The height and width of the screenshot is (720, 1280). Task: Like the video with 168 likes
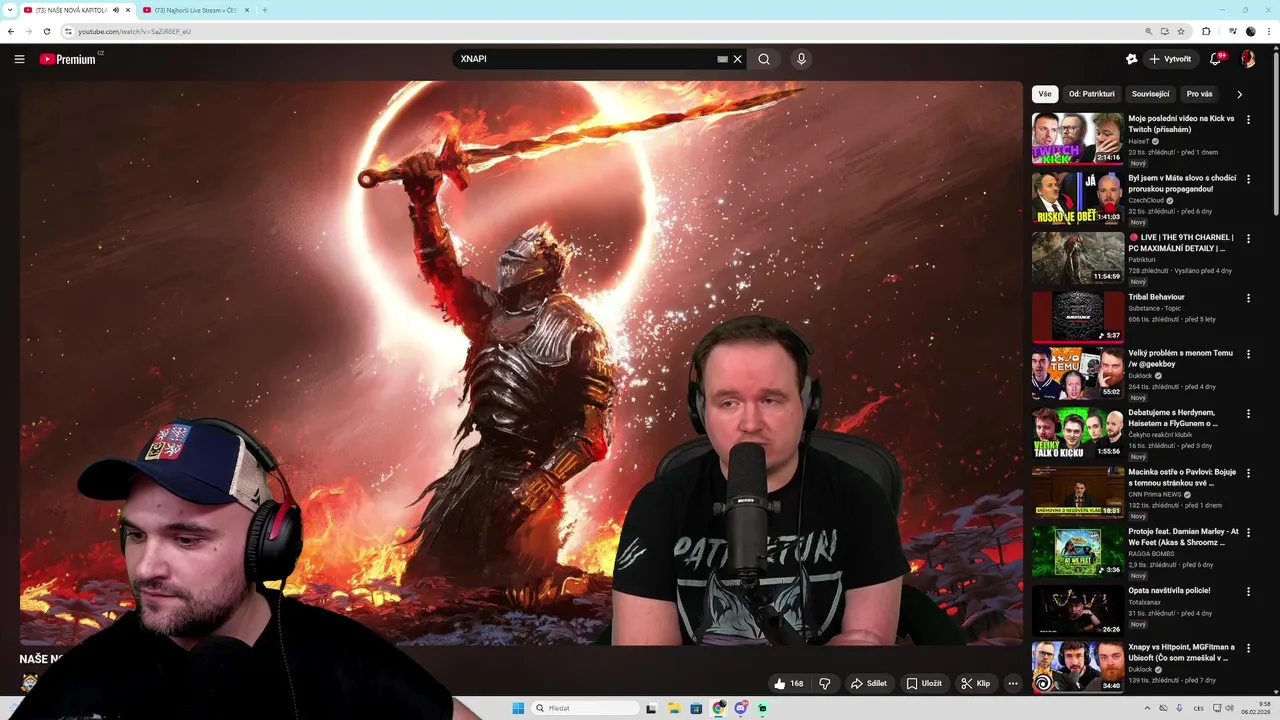(x=789, y=684)
